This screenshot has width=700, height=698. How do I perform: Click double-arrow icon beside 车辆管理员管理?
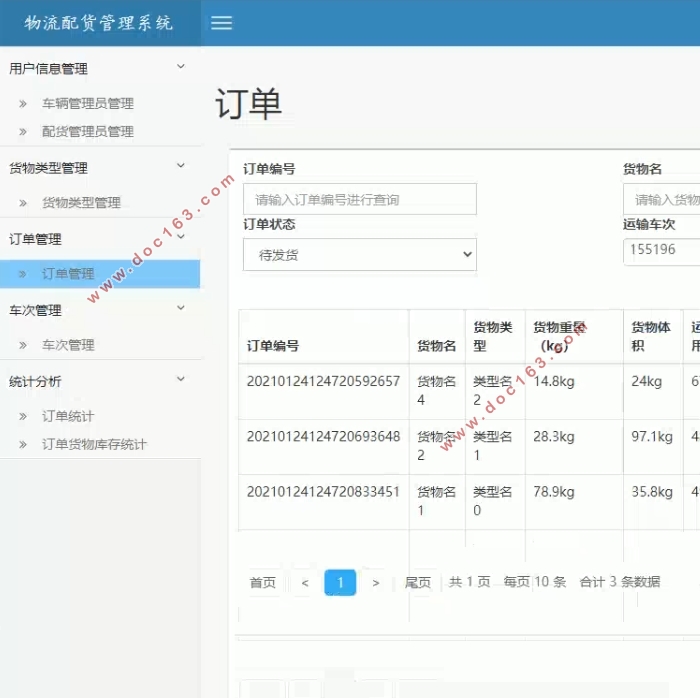point(23,104)
